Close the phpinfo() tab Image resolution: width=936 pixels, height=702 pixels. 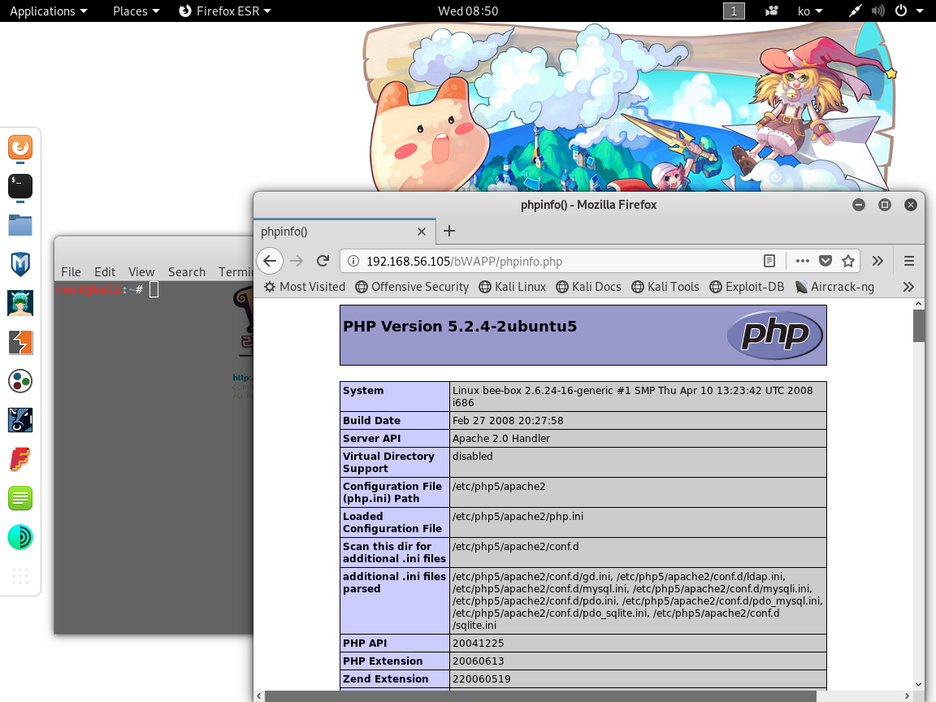(x=421, y=232)
